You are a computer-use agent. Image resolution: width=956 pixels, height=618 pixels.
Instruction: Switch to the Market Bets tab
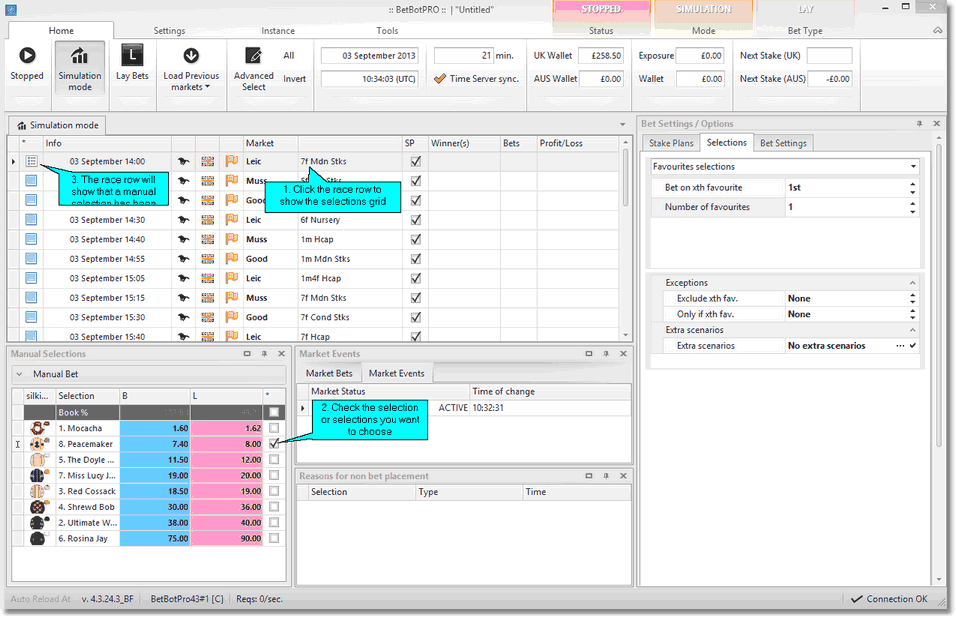[x=329, y=374]
